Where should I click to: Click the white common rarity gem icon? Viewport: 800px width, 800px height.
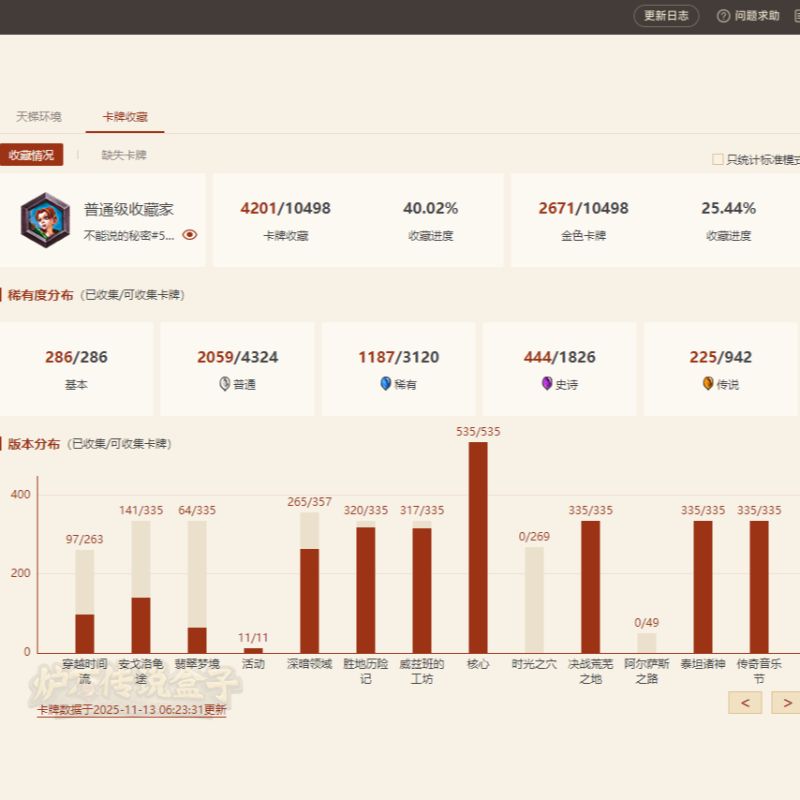point(224,384)
